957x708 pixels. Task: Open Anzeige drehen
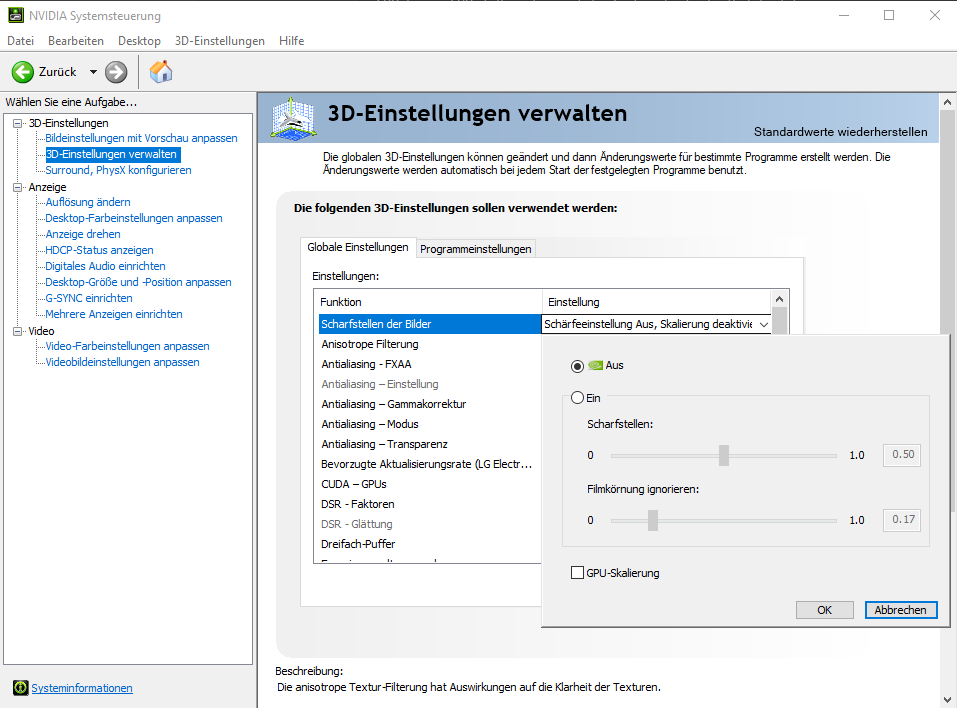click(x=83, y=234)
